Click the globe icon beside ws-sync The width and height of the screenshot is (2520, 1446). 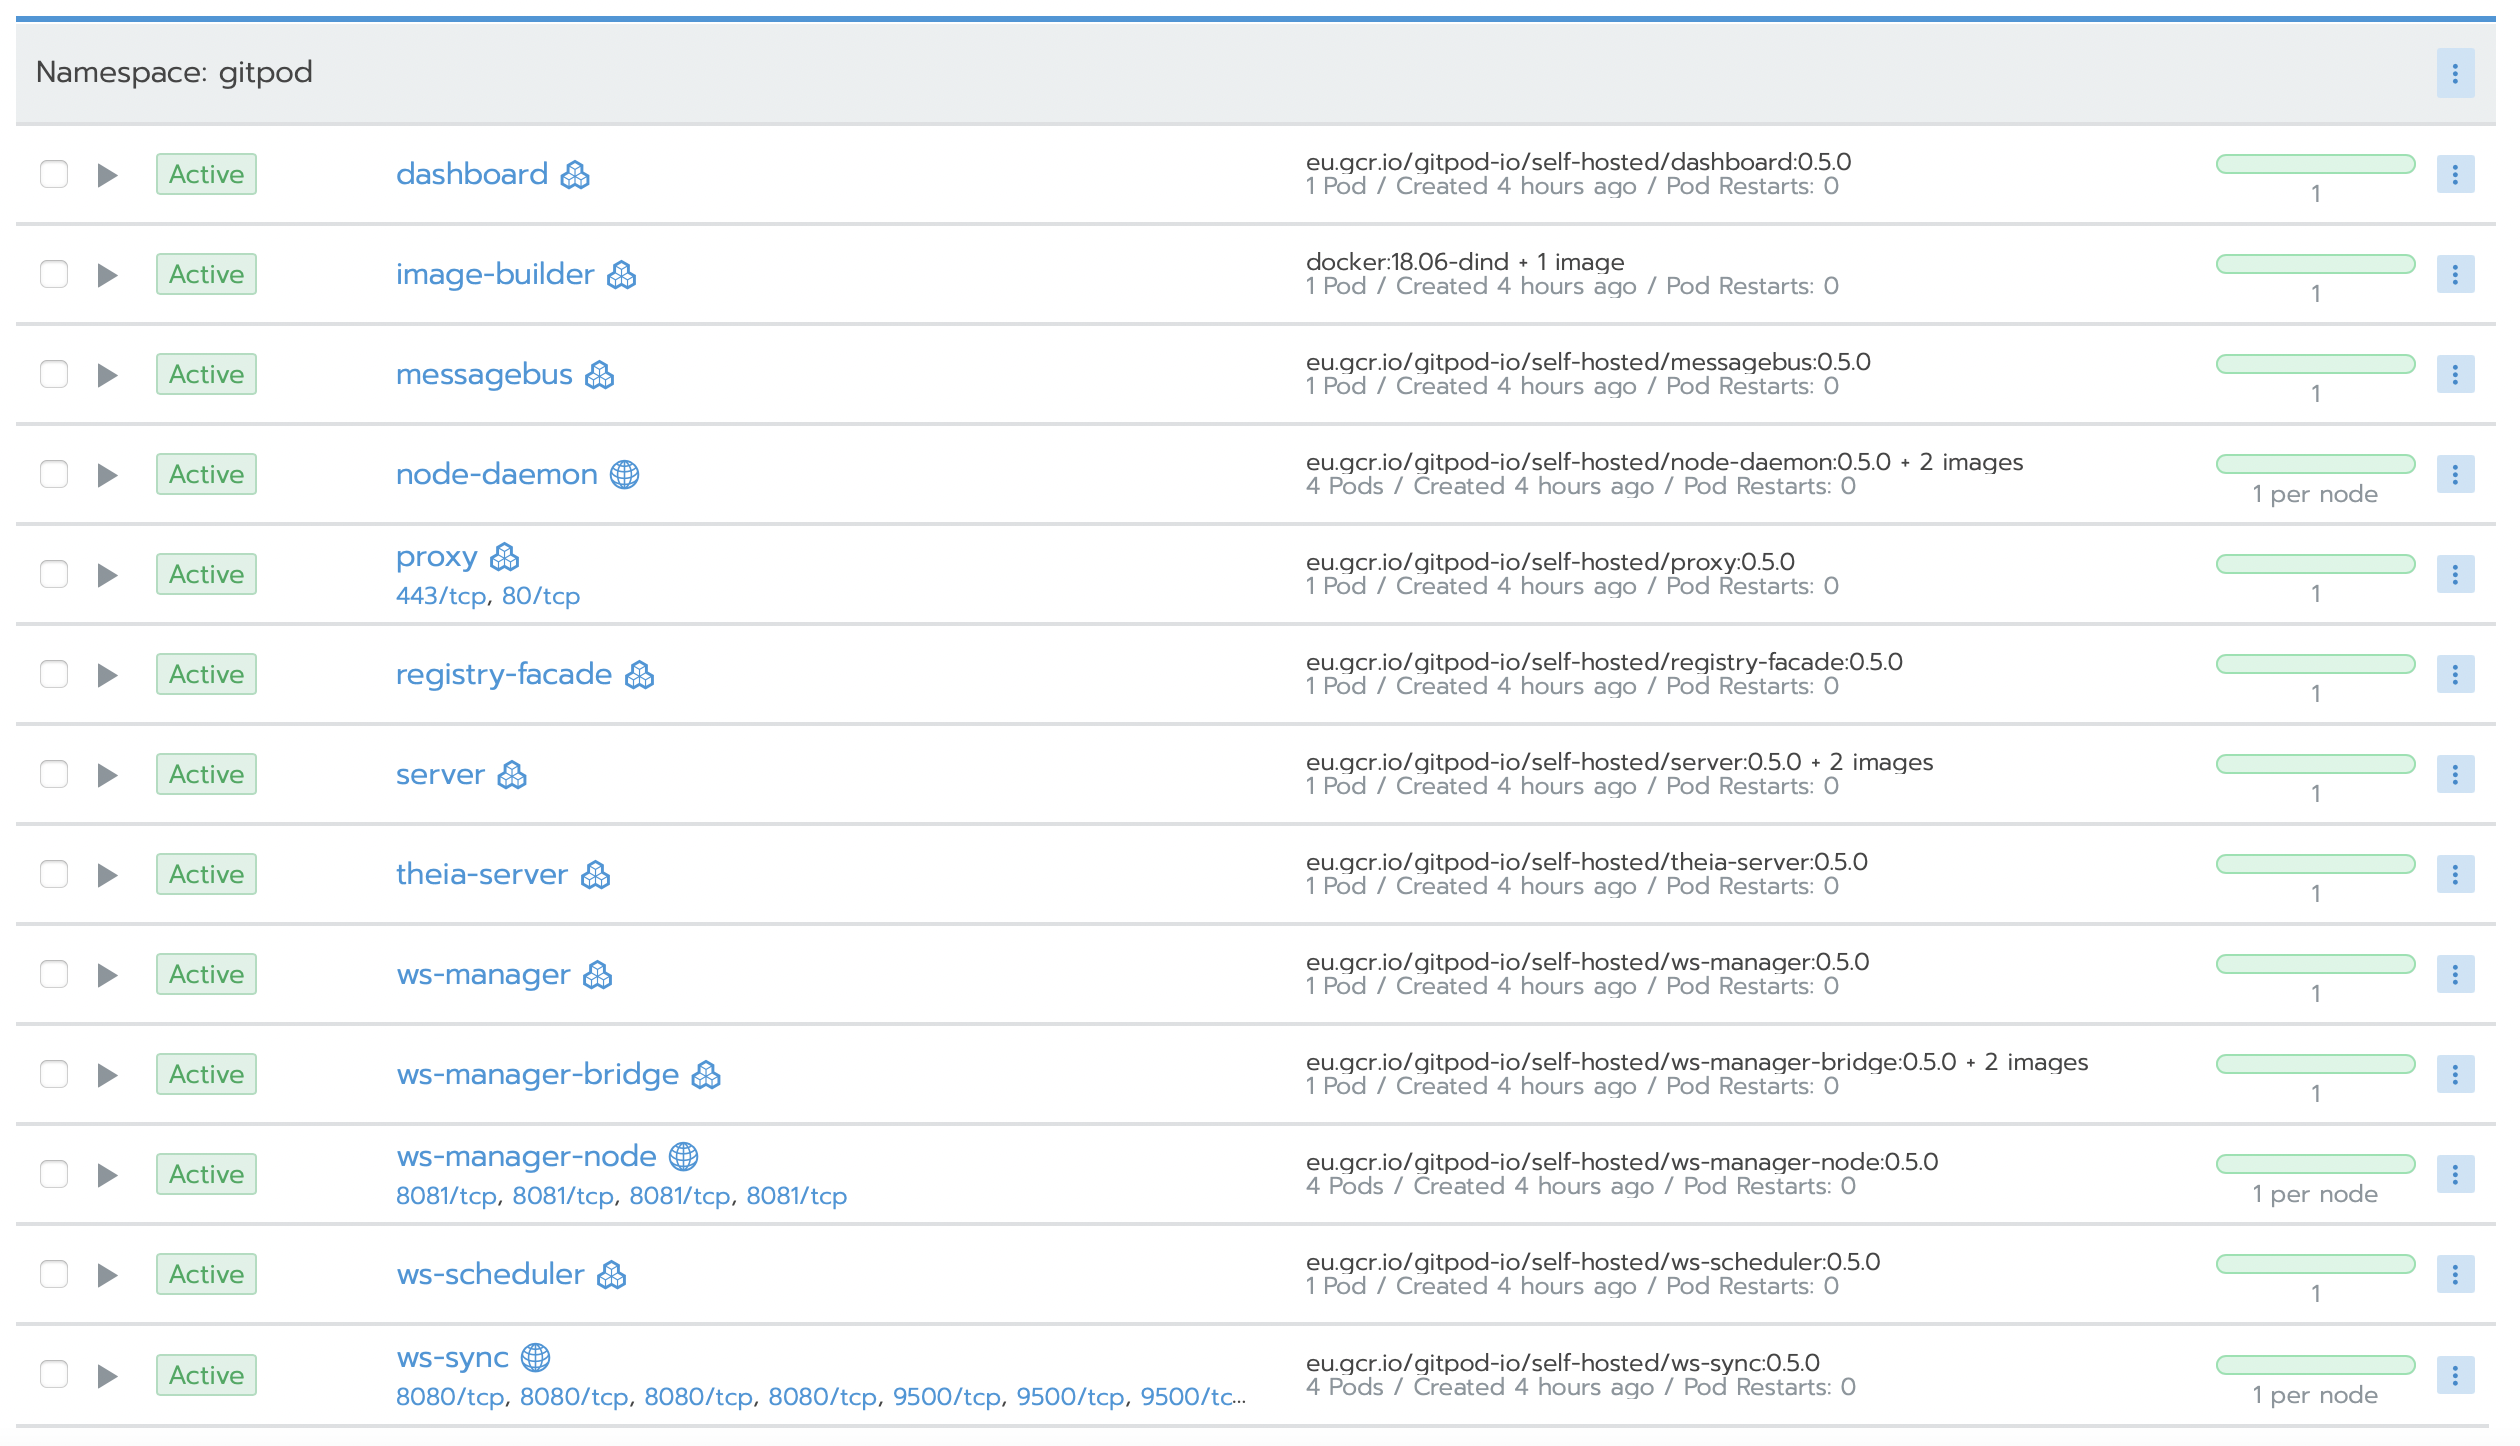tap(536, 1357)
